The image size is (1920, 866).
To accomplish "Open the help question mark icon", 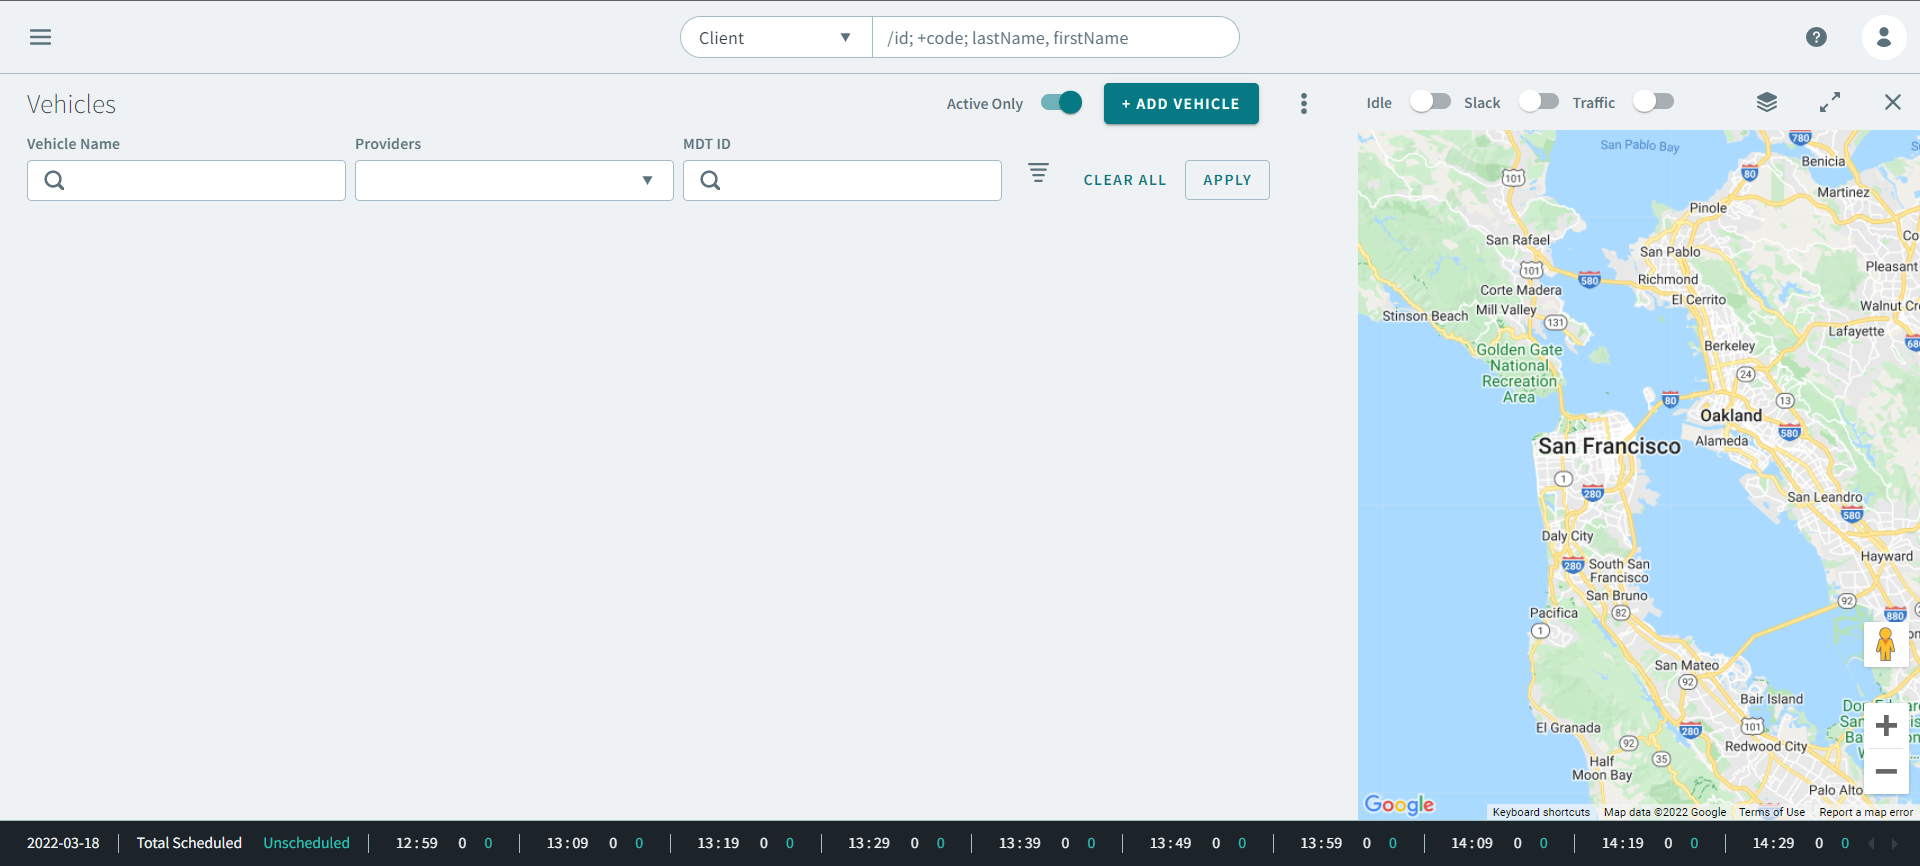I will coord(1816,37).
